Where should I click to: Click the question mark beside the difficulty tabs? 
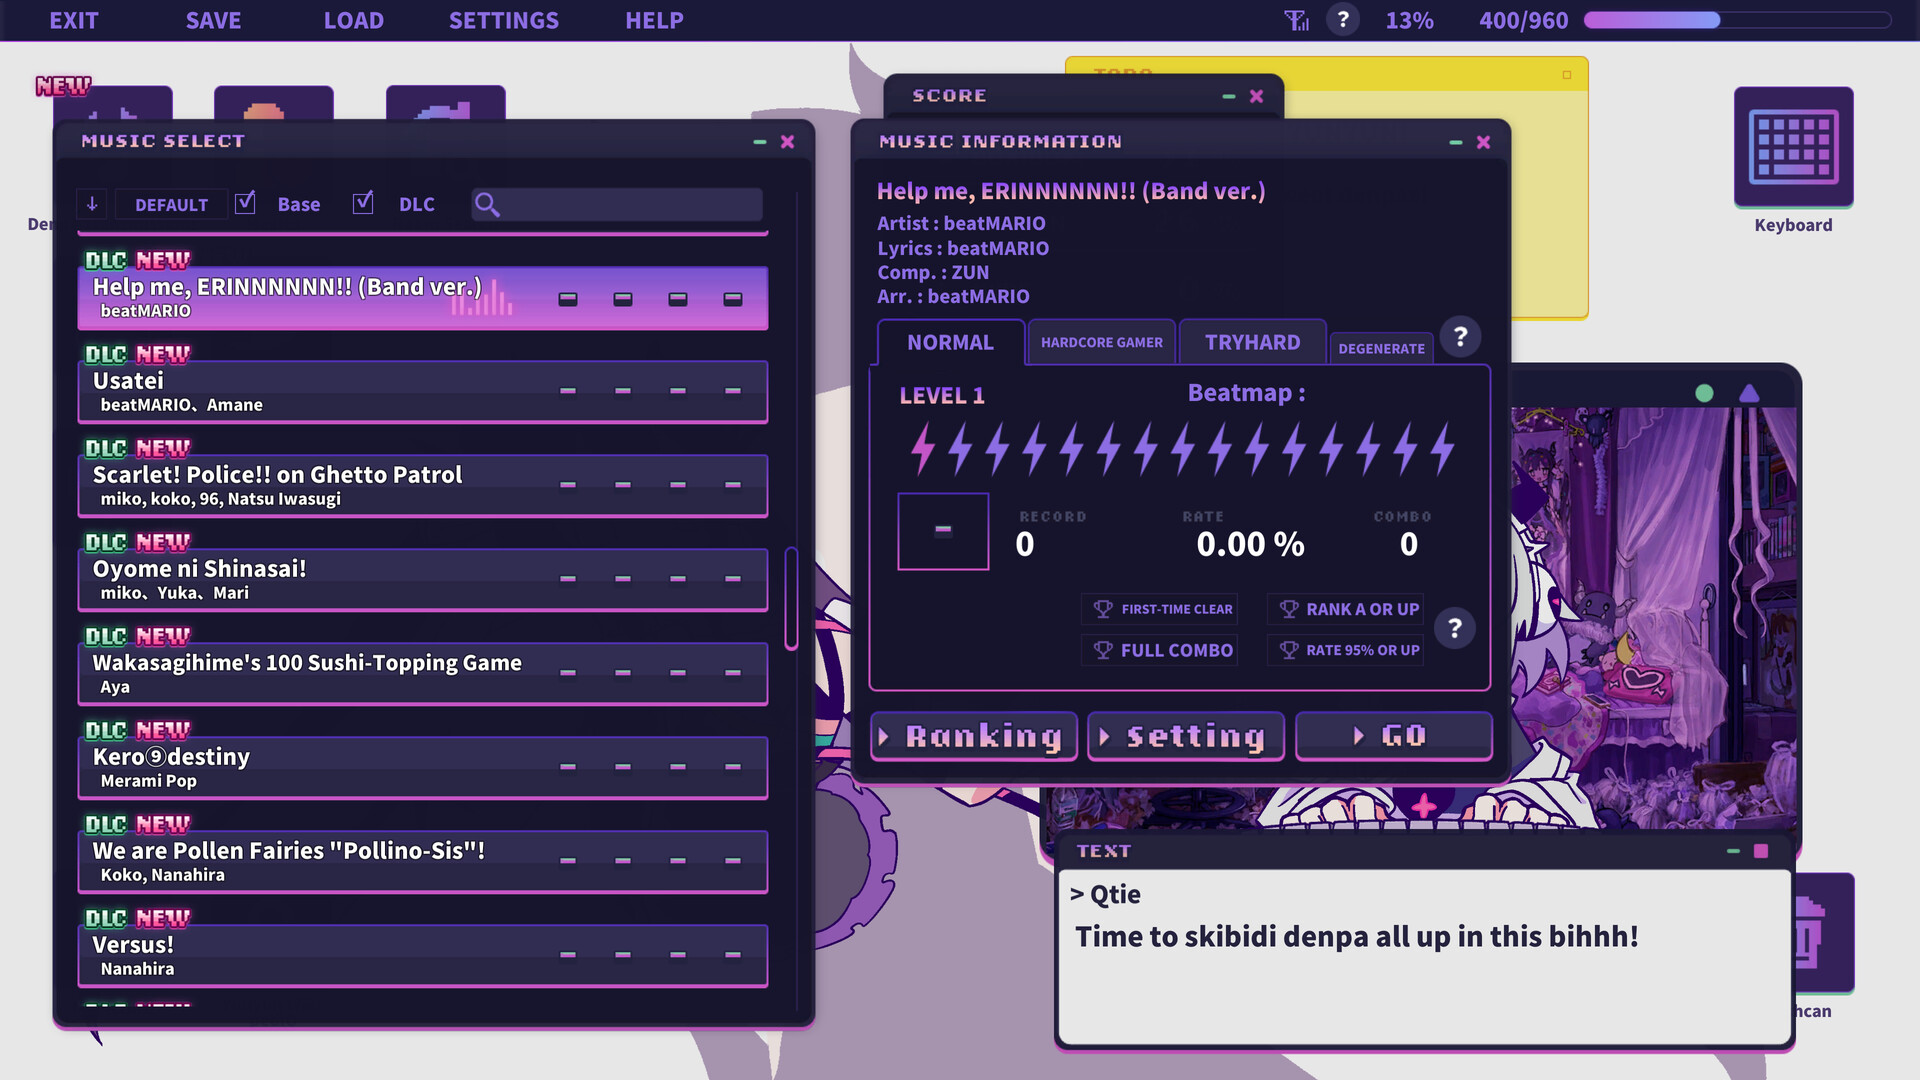pos(1460,337)
